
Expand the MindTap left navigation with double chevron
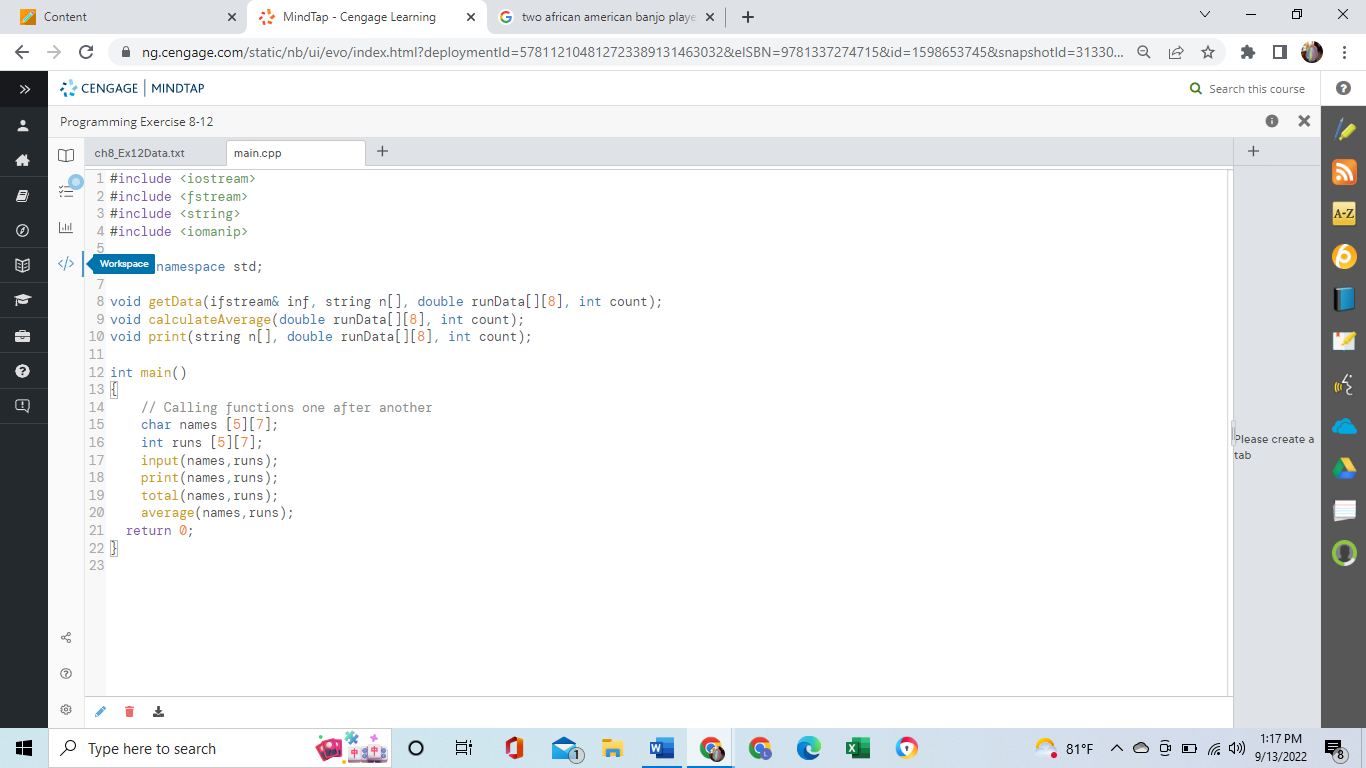click(23, 88)
